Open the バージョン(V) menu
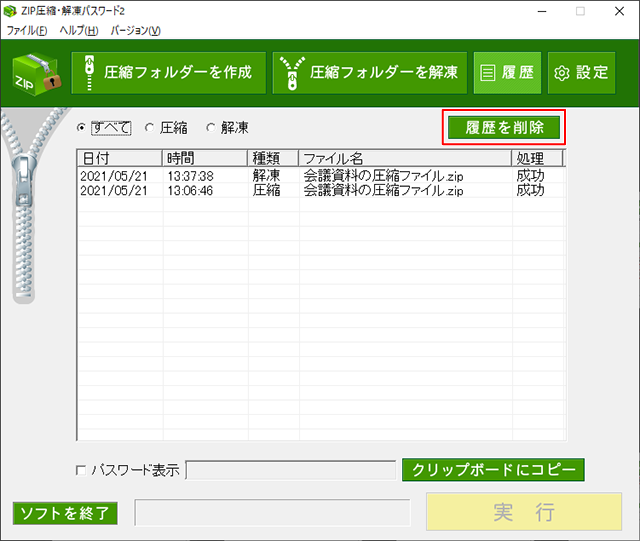Viewport: 640px width, 541px height. 136,31
